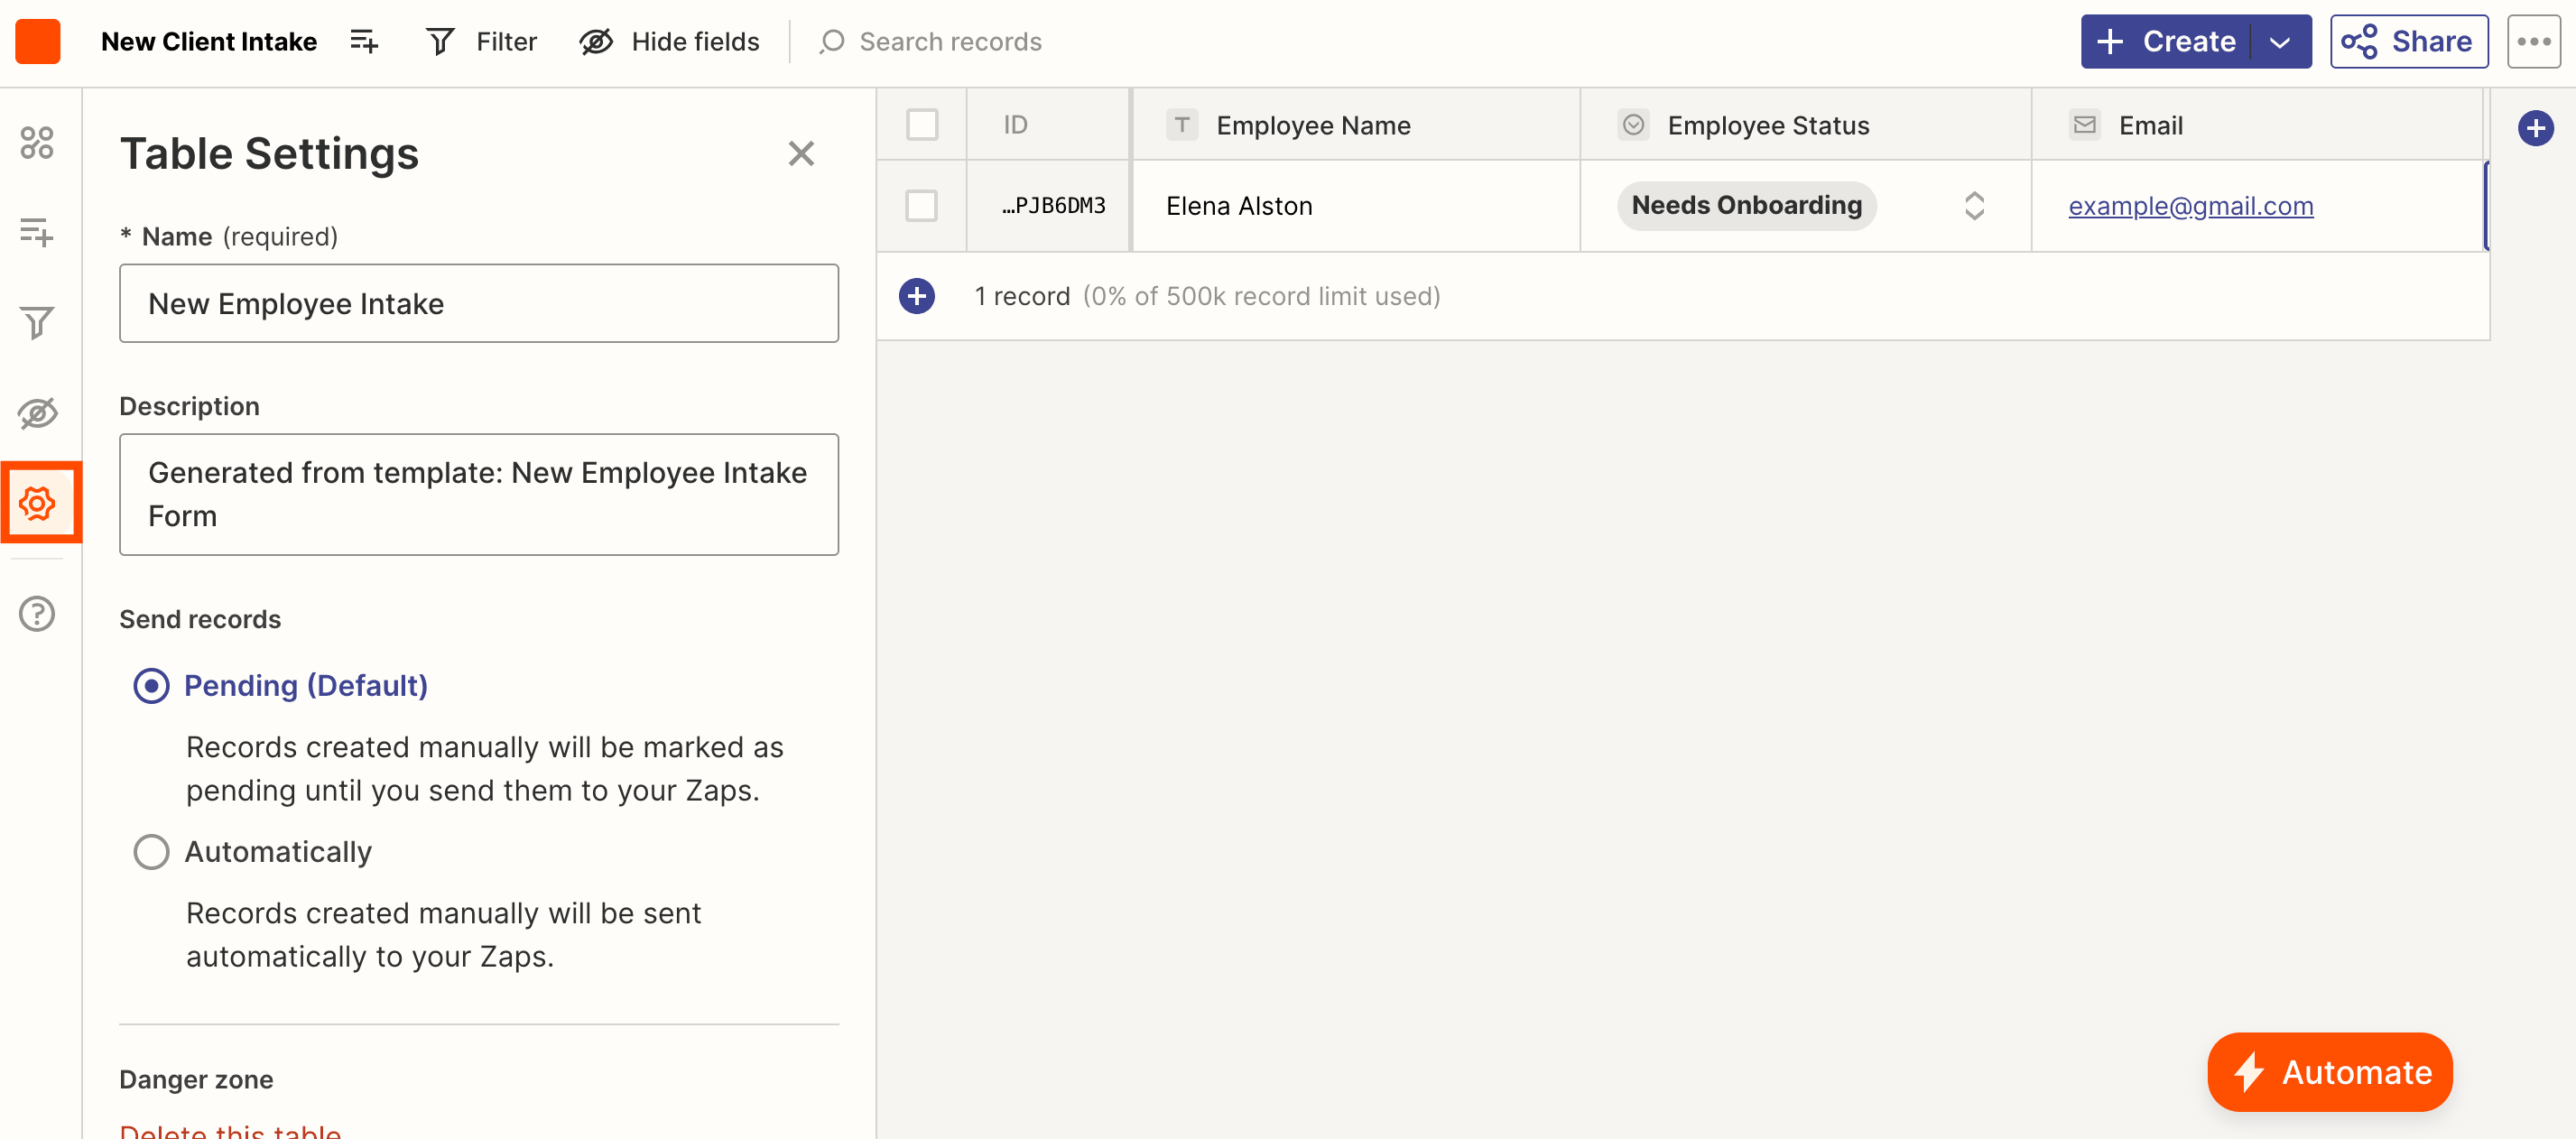
Task: Select Automatically send records radio button
Action: (x=151, y=851)
